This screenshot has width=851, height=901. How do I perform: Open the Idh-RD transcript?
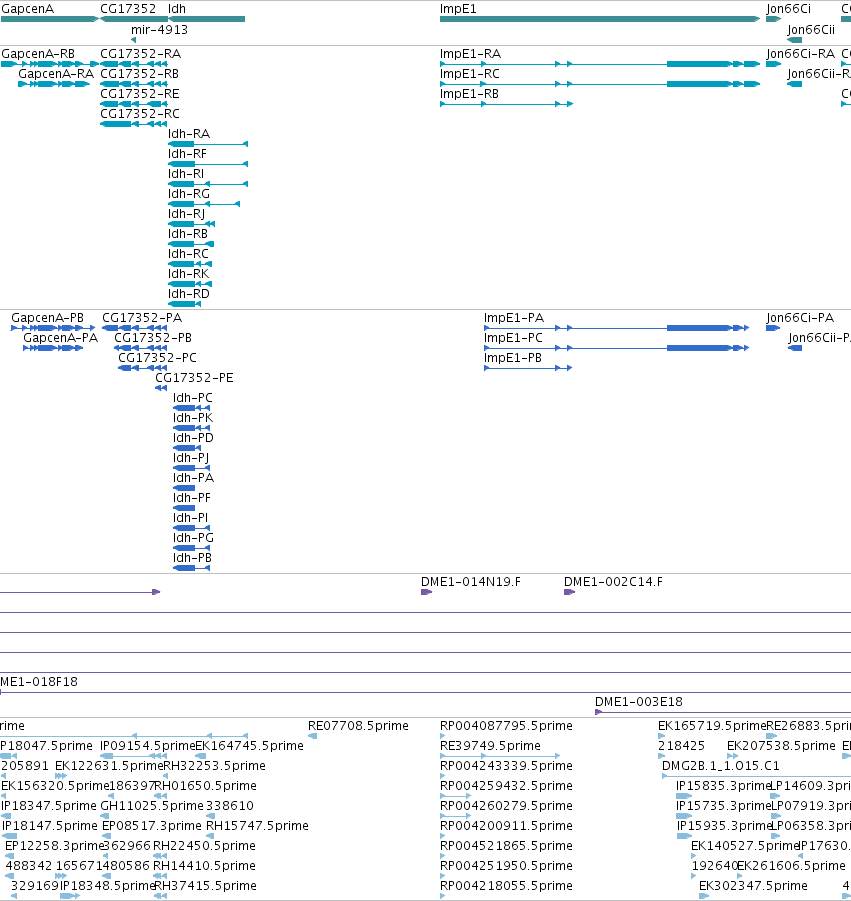pyautogui.click(x=184, y=304)
